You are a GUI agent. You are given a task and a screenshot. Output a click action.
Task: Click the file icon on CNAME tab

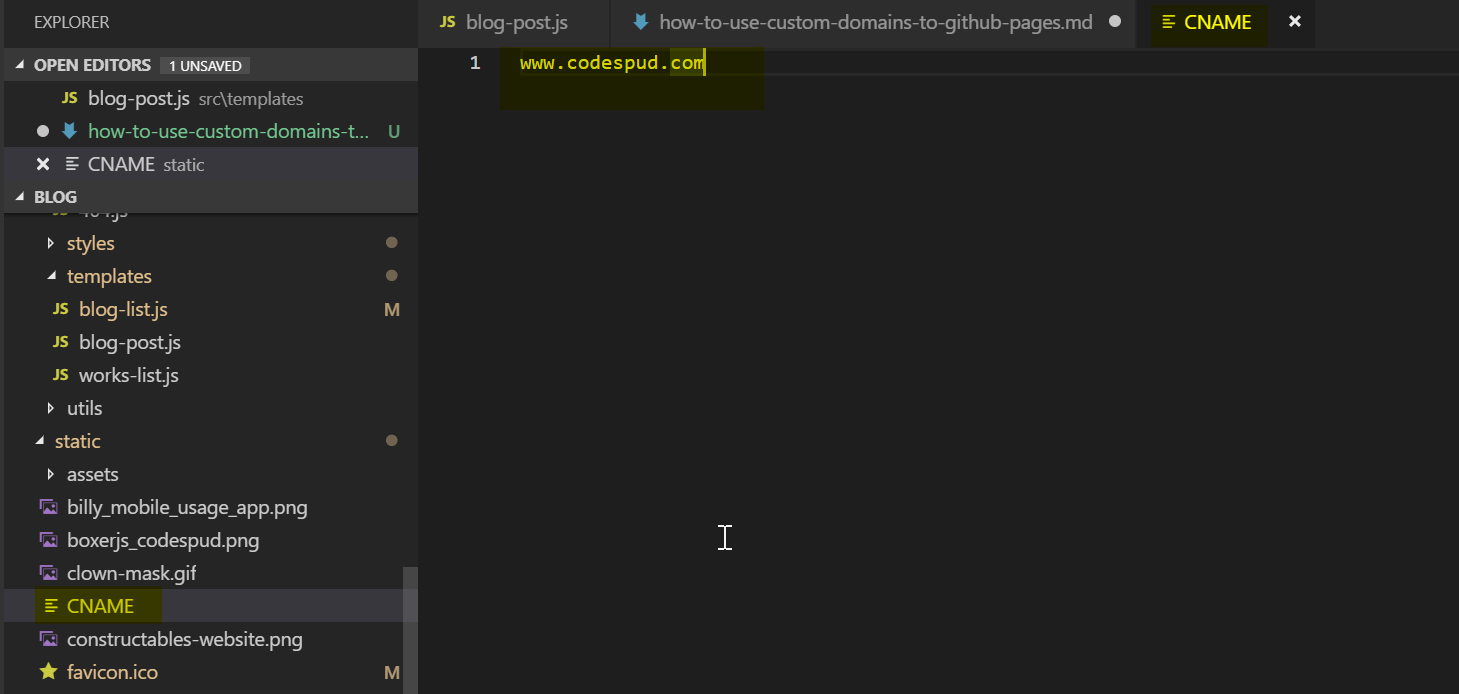point(1168,22)
